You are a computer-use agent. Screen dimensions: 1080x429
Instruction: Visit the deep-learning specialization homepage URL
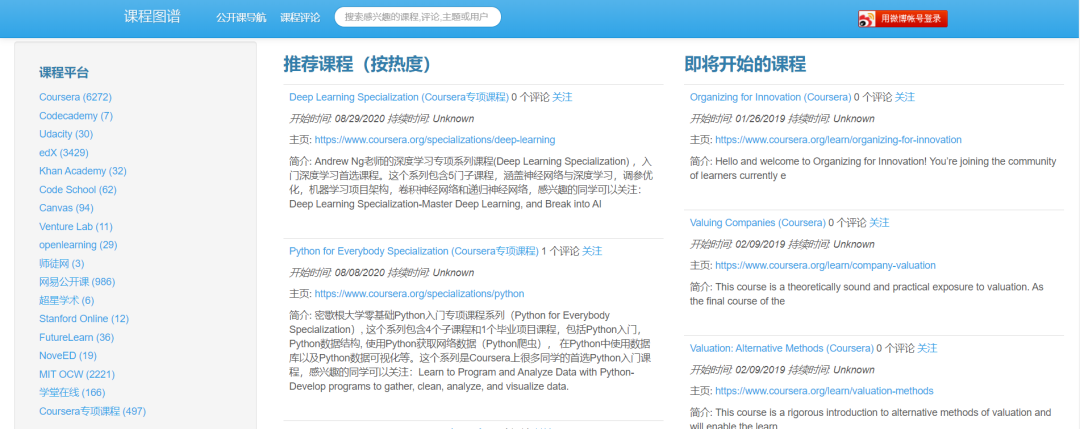(435, 140)
